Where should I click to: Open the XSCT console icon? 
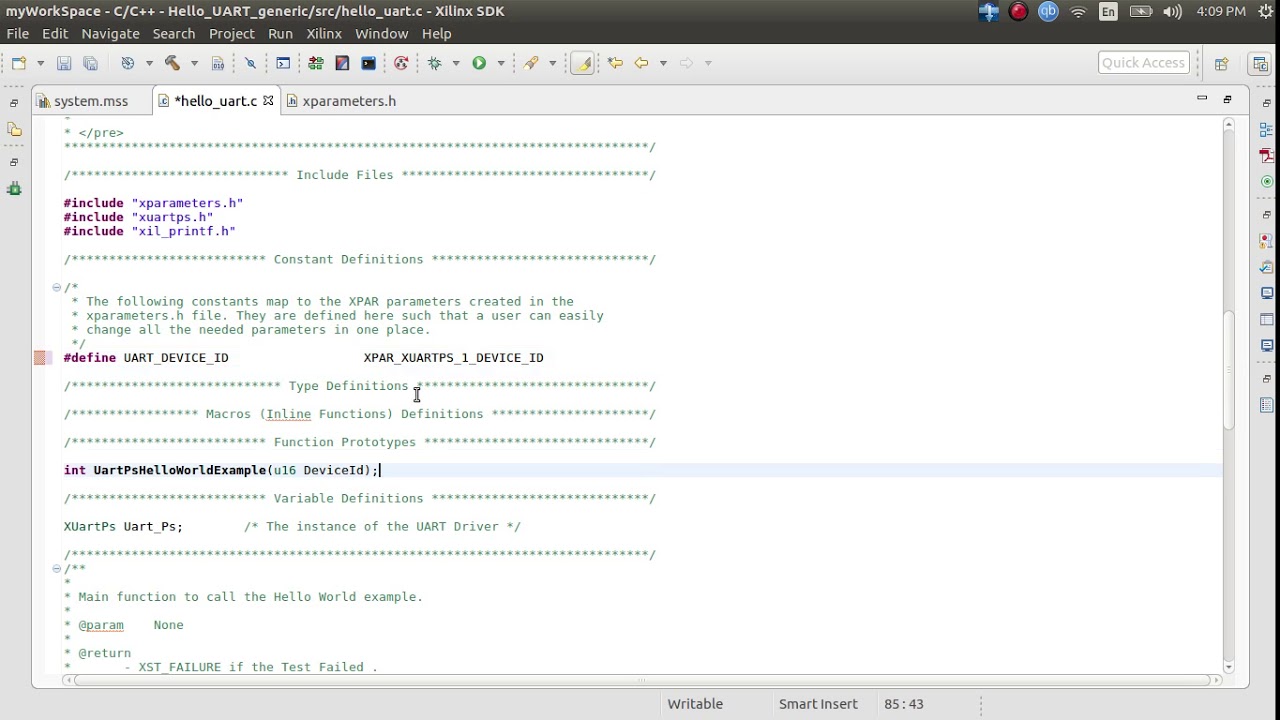click(x=368, y=63)
